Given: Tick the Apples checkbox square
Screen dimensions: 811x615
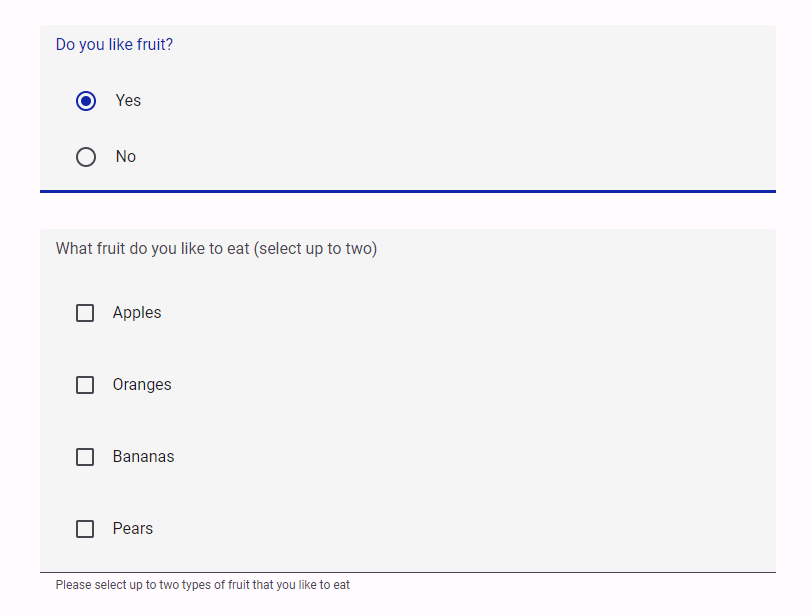Looking at the screenshot, I should (85, 313).
